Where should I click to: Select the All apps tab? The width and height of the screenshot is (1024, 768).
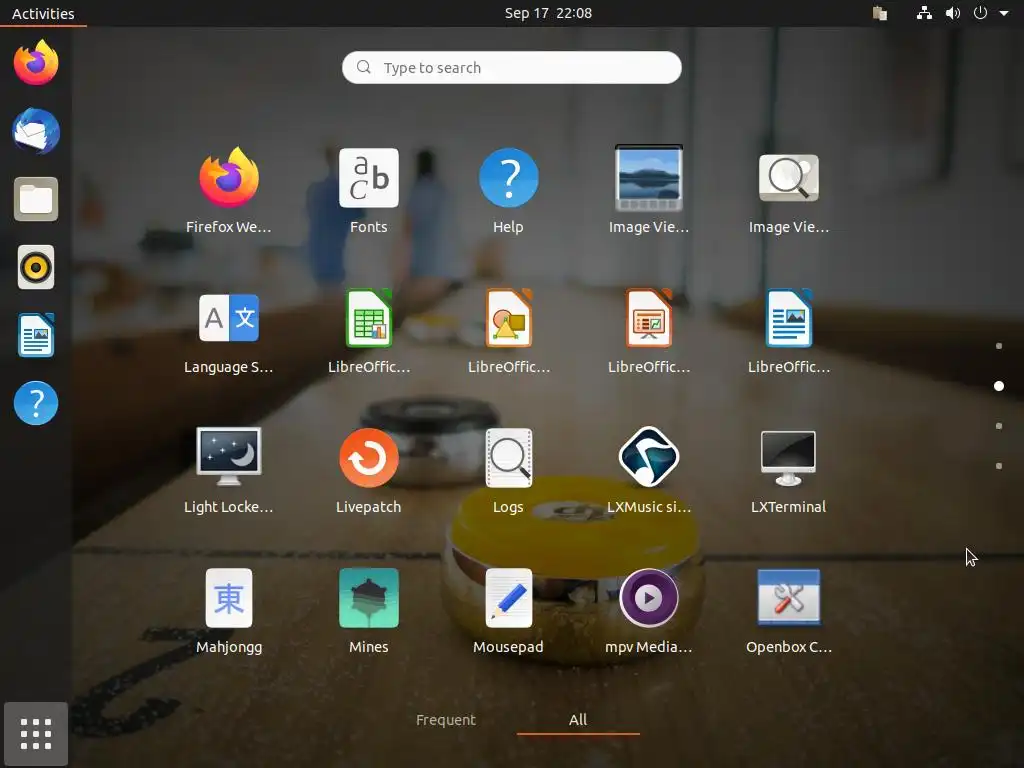pyautogui.click(x=577, y=720)
